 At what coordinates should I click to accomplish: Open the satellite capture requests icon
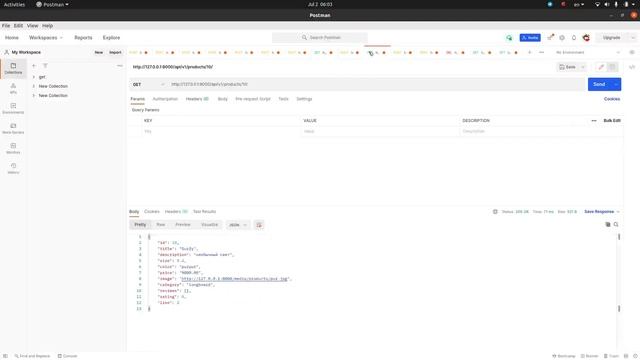550,38
